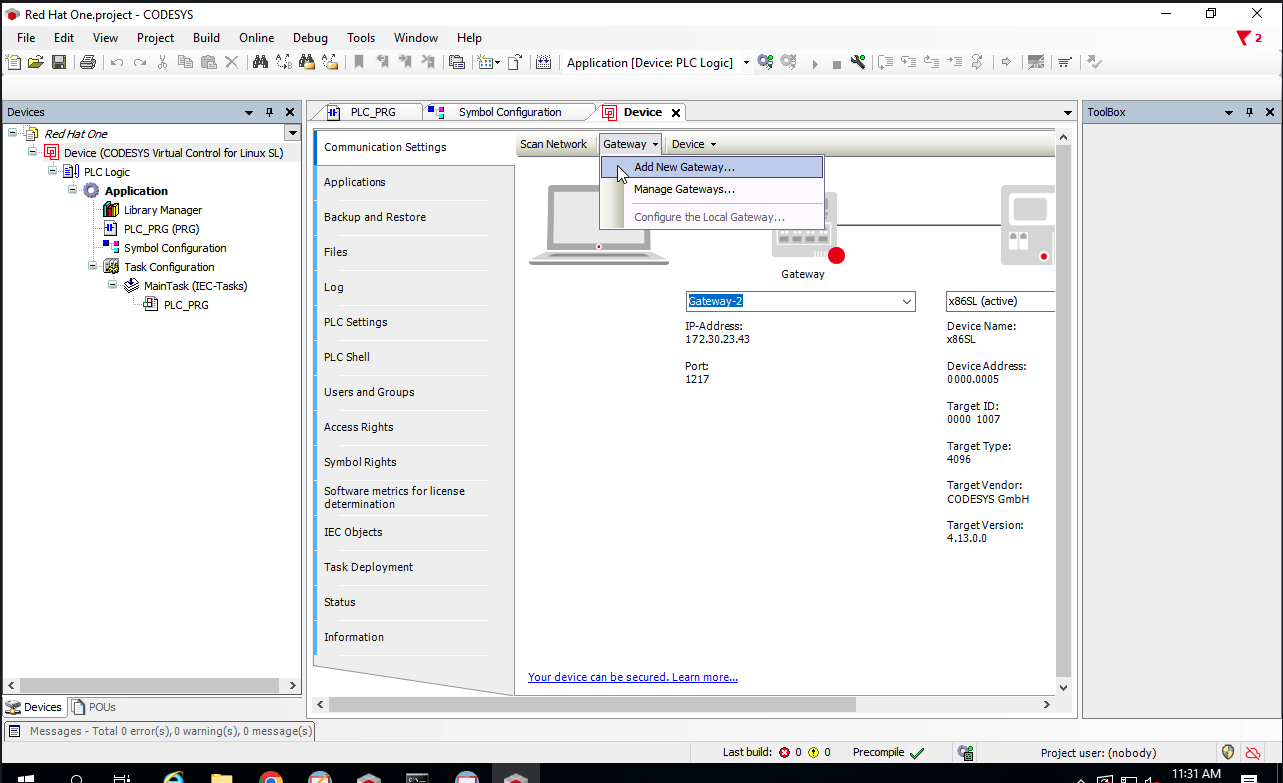
Task: Open 'Your device can be secured' link
Action: [x=633, y=677]
